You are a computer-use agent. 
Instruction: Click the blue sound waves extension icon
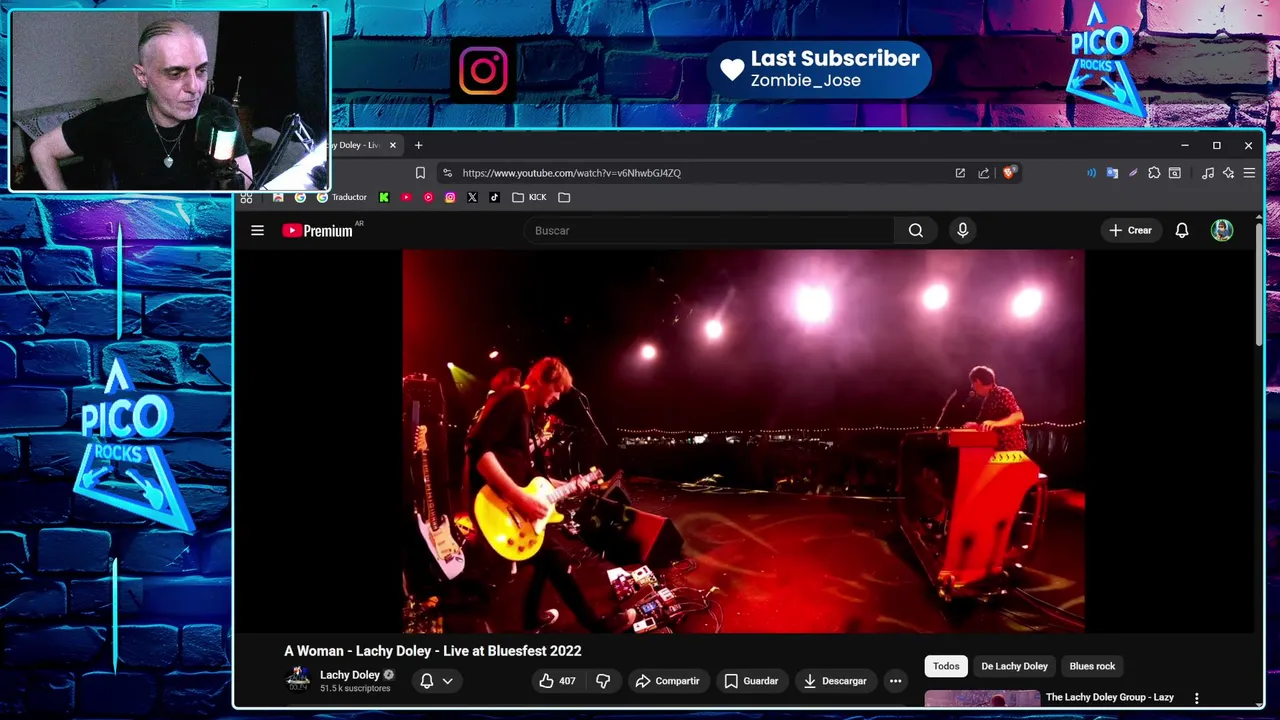[1091, 173]
